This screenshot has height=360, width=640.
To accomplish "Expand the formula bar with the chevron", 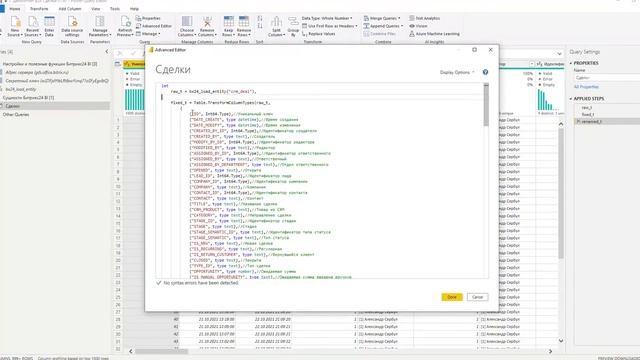I will pos(559,53).
